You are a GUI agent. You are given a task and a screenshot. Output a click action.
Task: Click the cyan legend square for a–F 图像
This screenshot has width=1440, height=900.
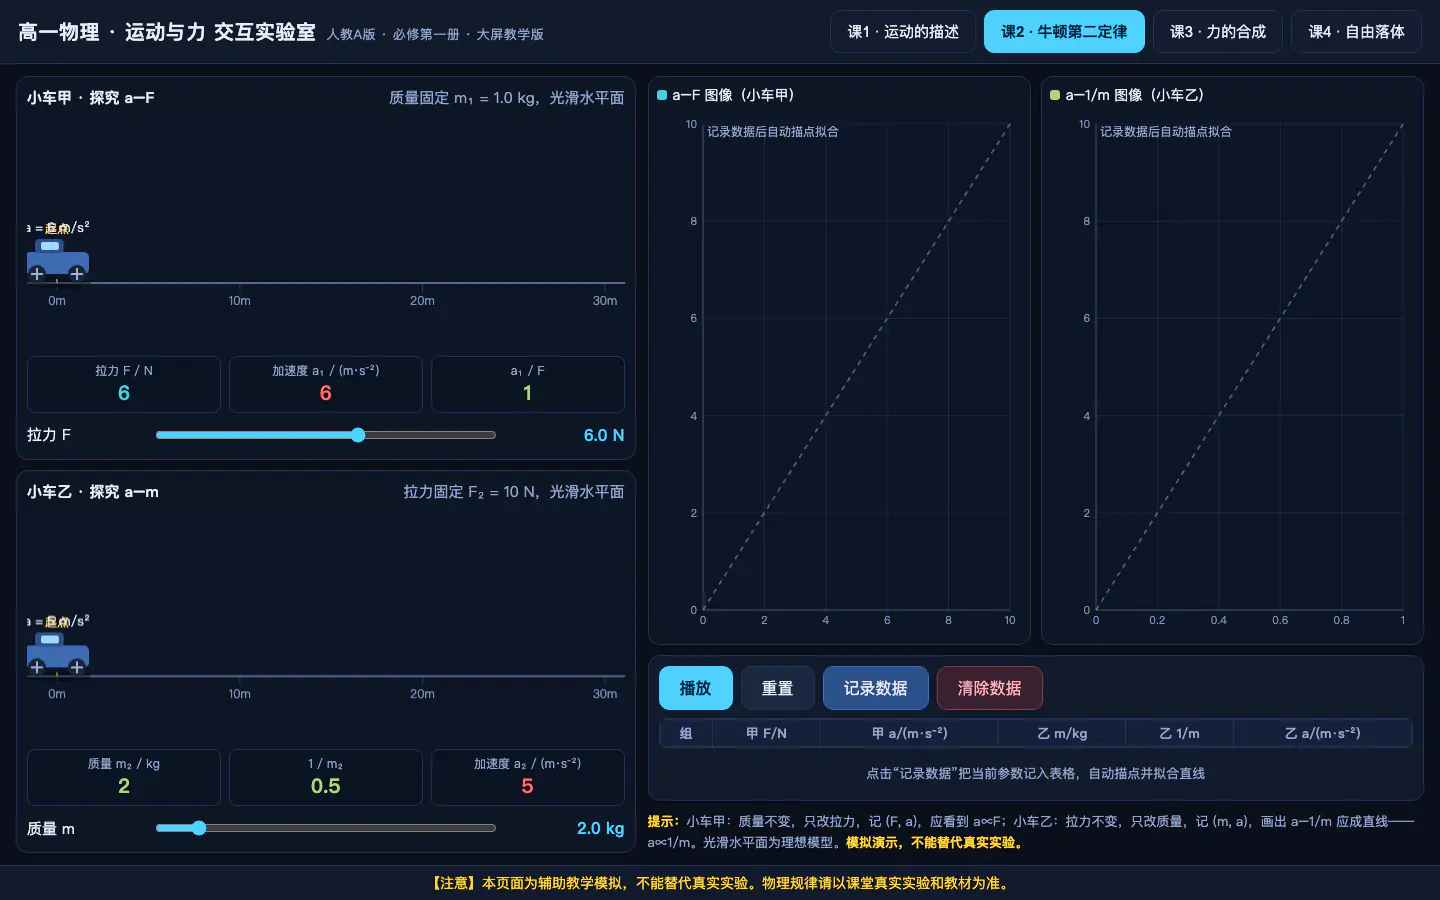[x=662, y=95]
